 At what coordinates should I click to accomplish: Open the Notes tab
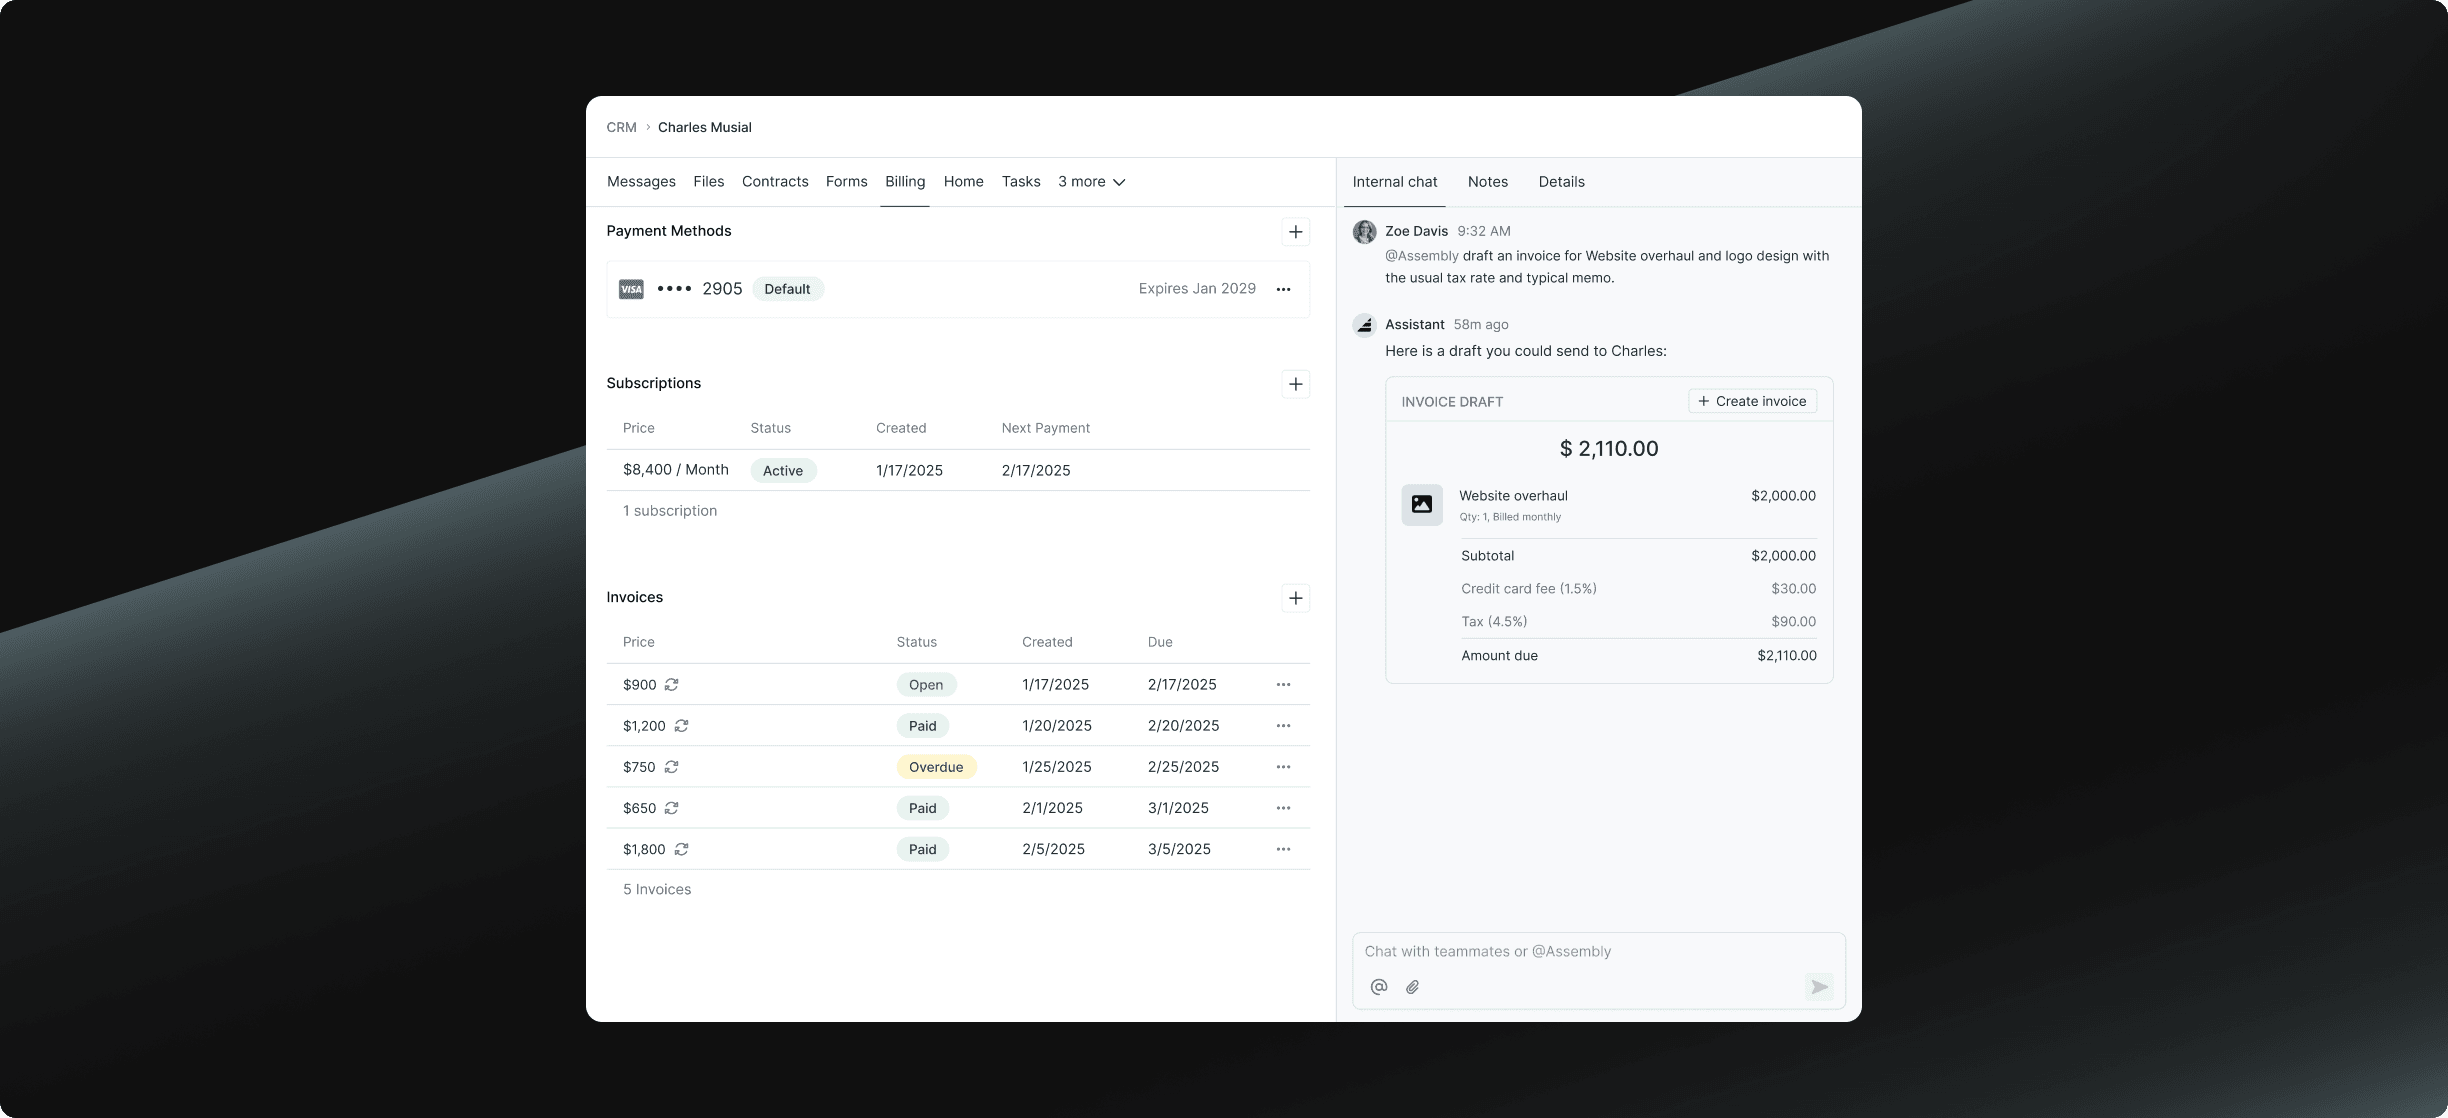point(1487,182)
